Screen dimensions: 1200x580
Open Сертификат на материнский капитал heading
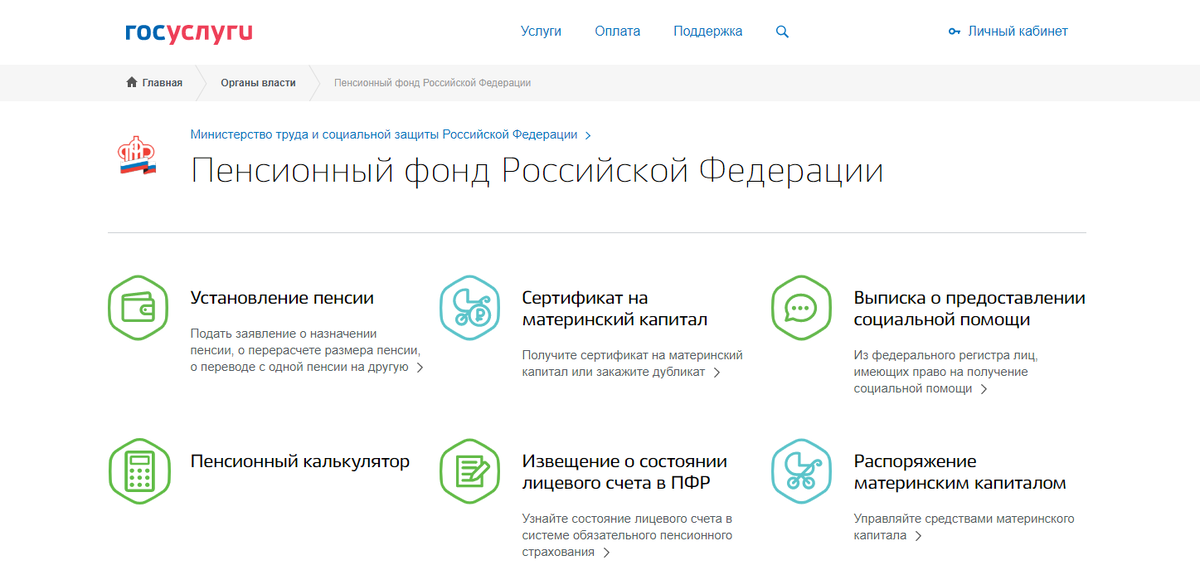pyautogui.click(x=615, y=308)
